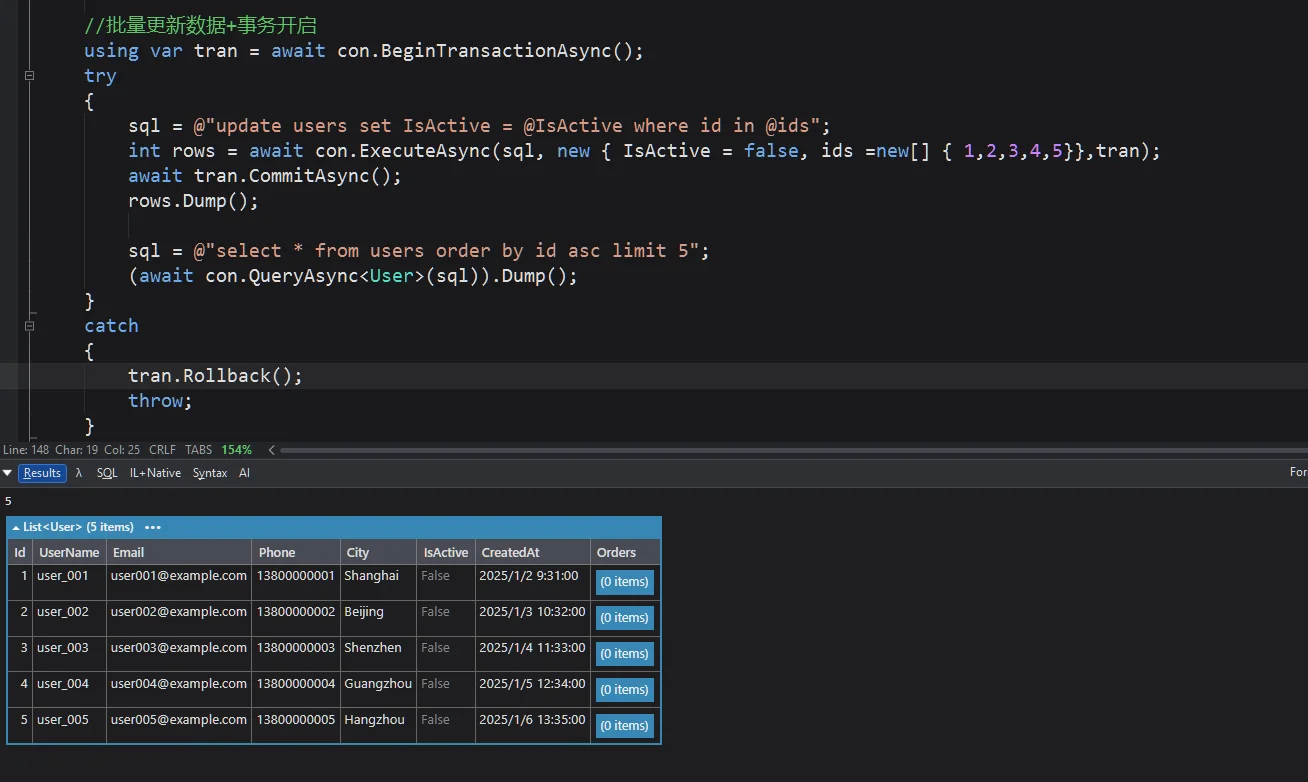This screenshot has width=1308, height=782.
Task: Expand Orders (0 items) for user_003
Action: pyautogui.click(x=625, y=654)
